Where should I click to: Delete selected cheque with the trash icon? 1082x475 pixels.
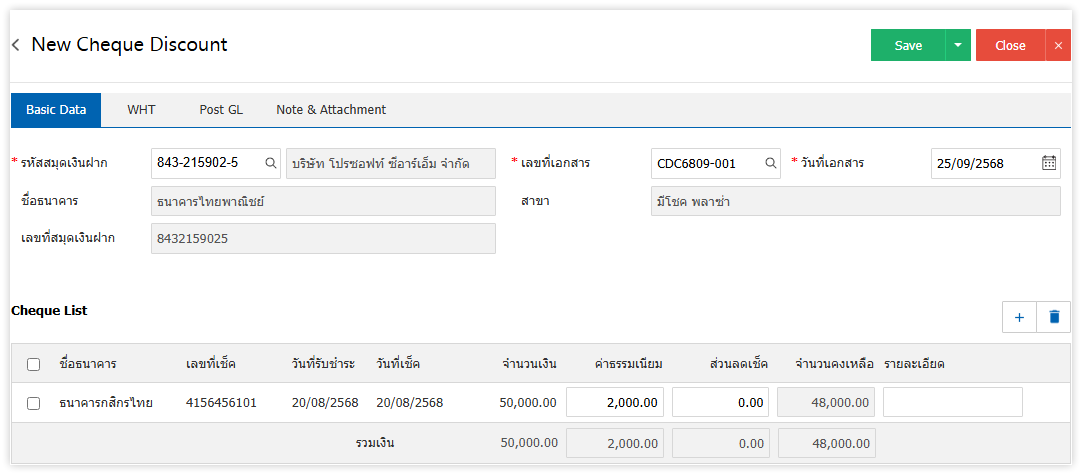pos(1053,317)
